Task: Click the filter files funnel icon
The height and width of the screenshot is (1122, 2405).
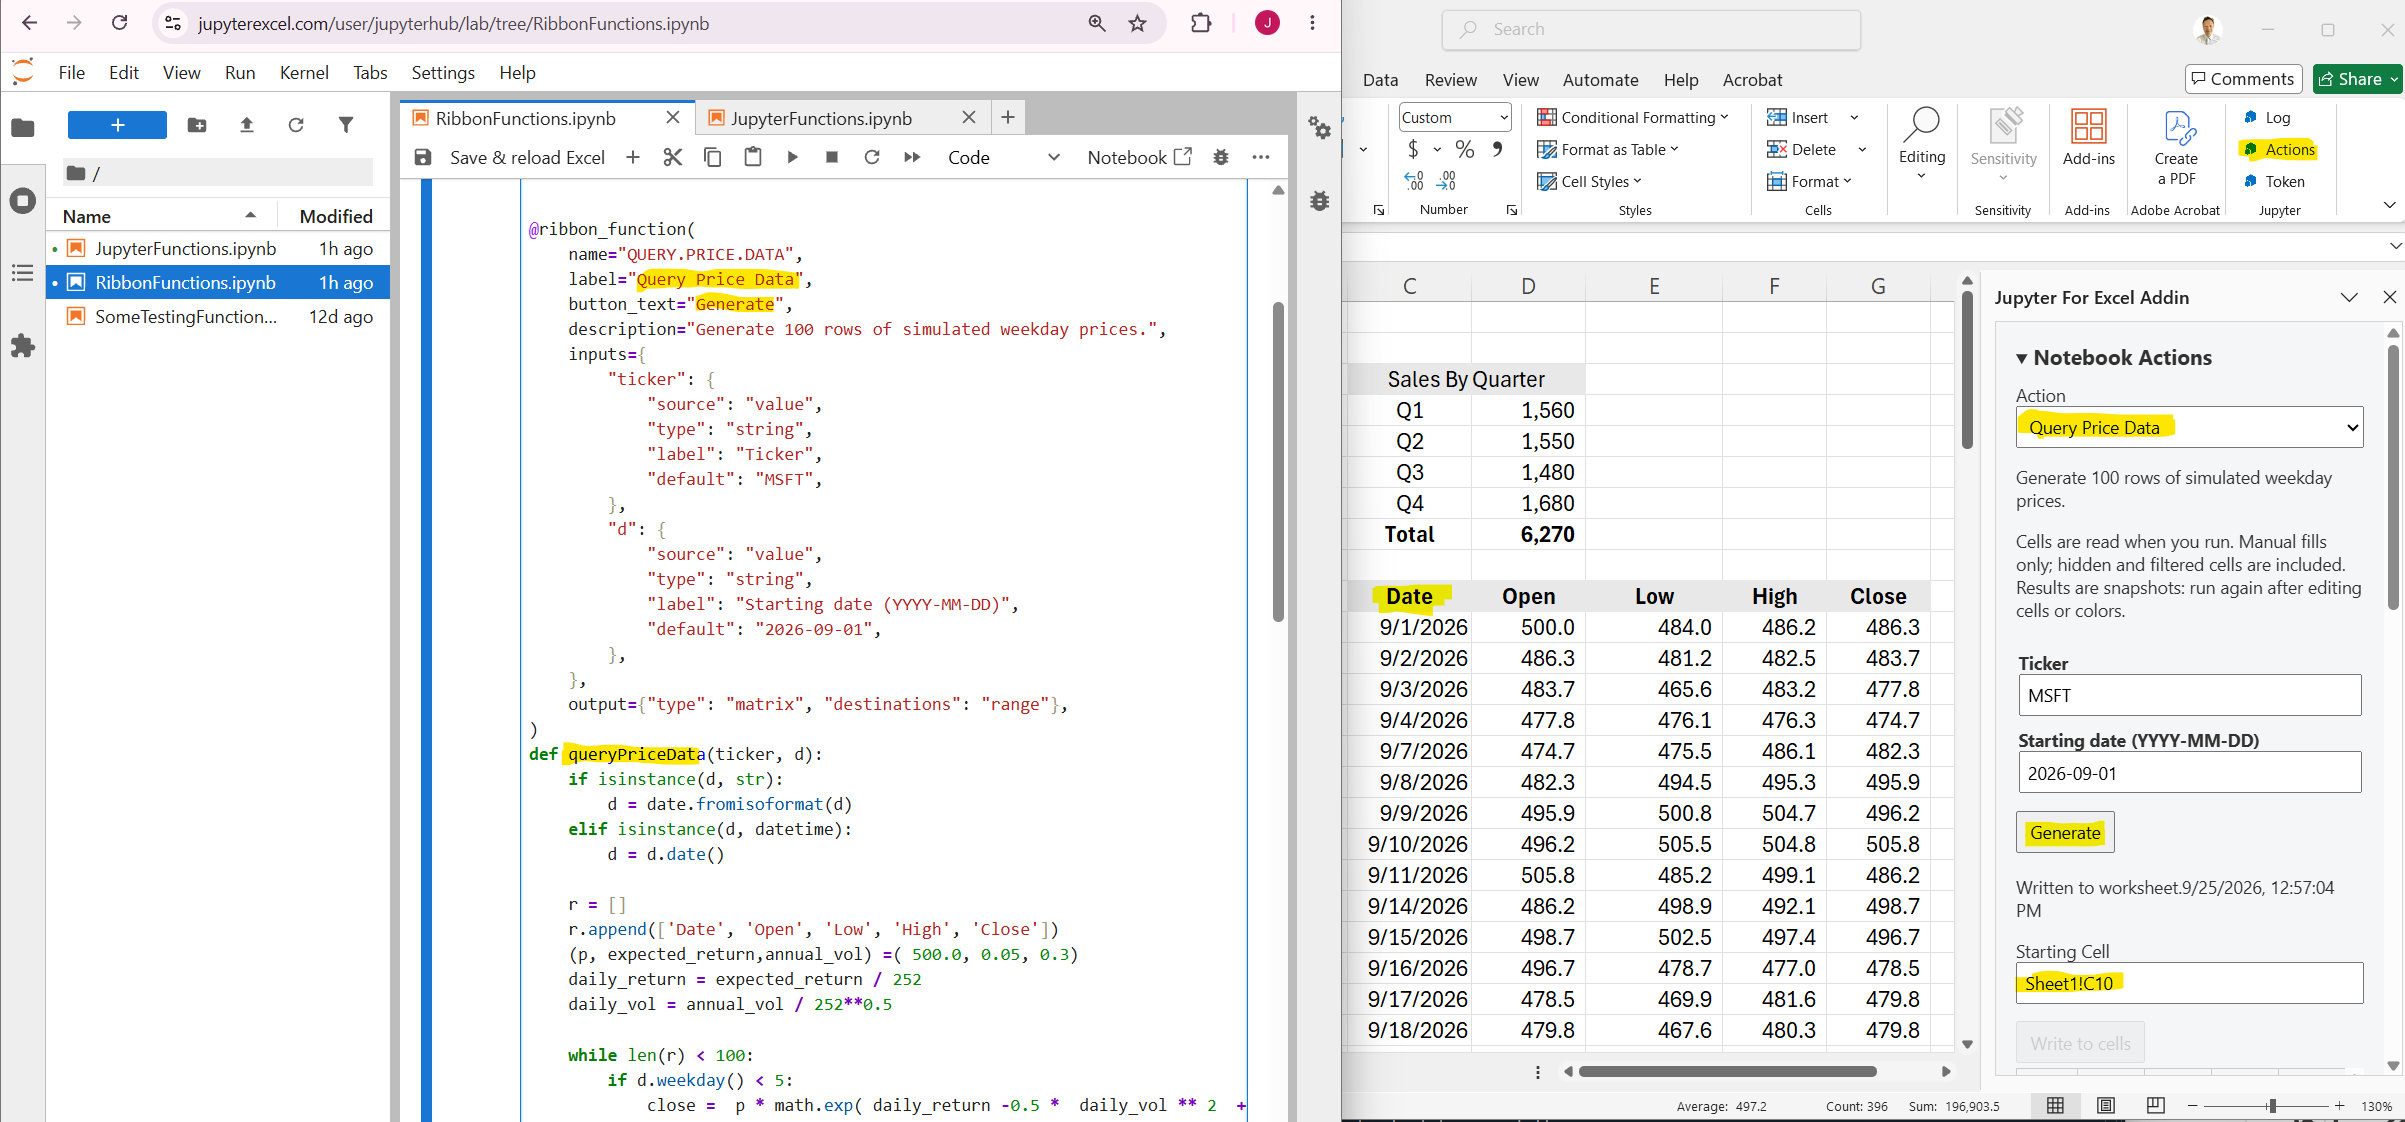Action: (346, 125)
